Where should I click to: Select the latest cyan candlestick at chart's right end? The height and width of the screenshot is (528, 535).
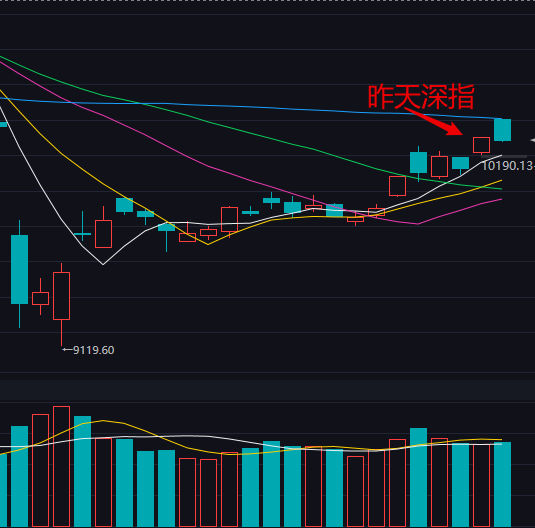(x=503, y=130)
